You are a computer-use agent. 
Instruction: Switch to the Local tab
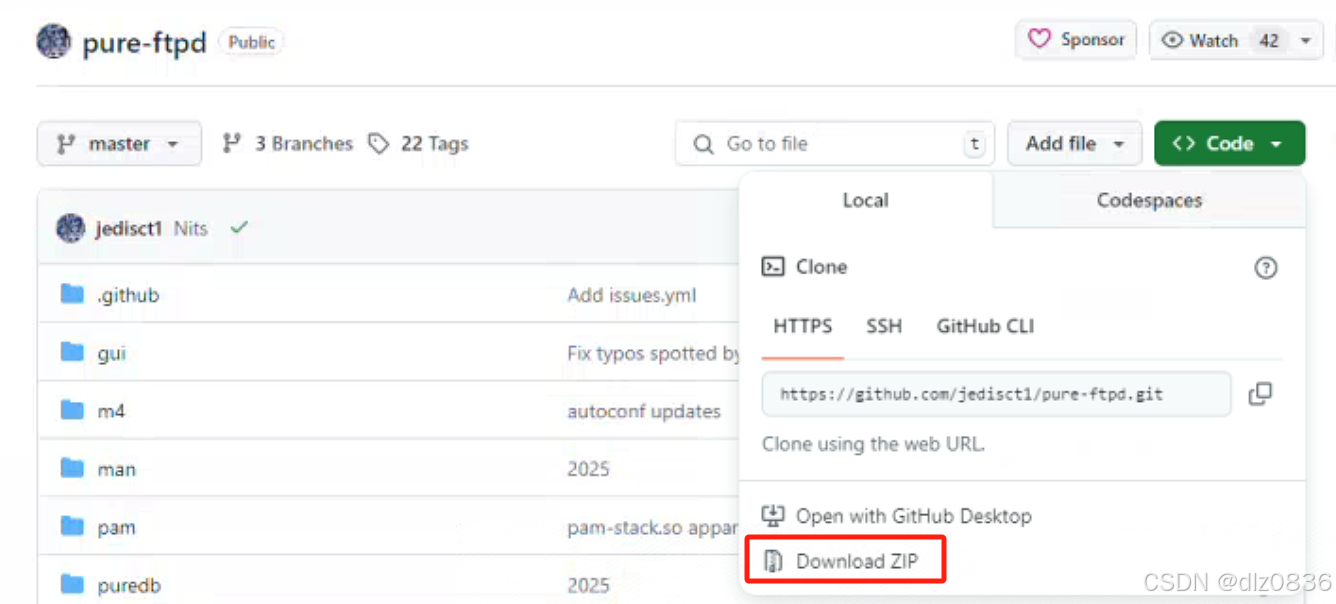pos(865,200)
